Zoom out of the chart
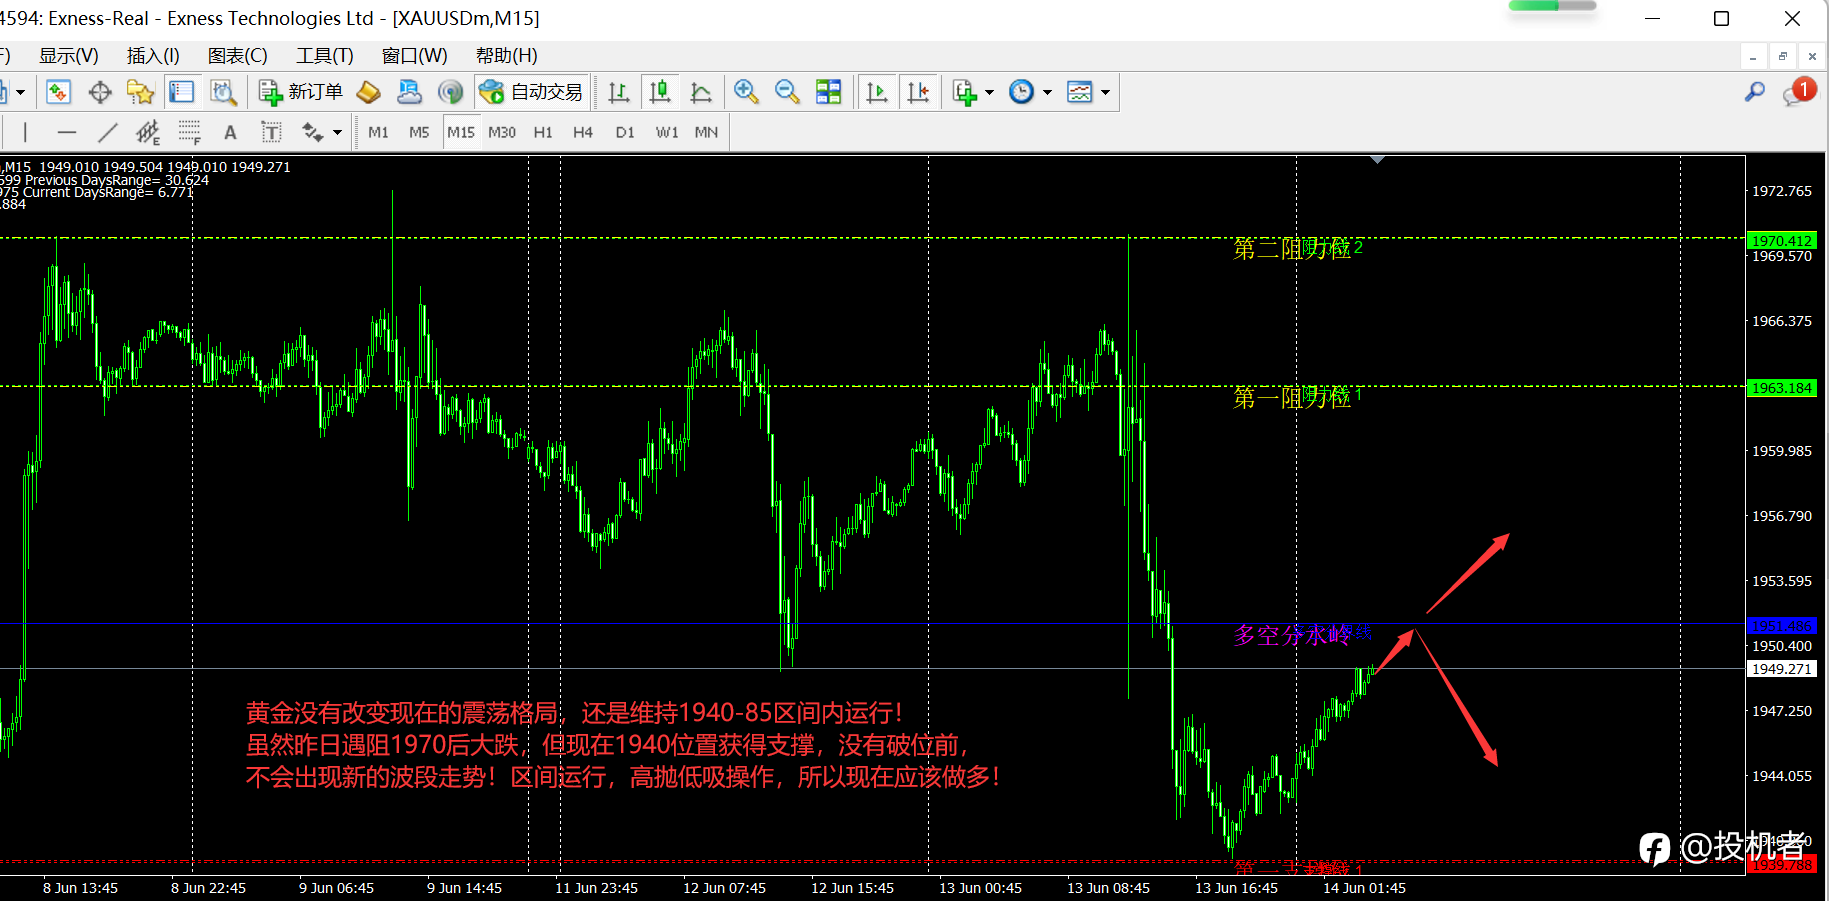This screenshot has width=1829, height=901. pos(787,92)
